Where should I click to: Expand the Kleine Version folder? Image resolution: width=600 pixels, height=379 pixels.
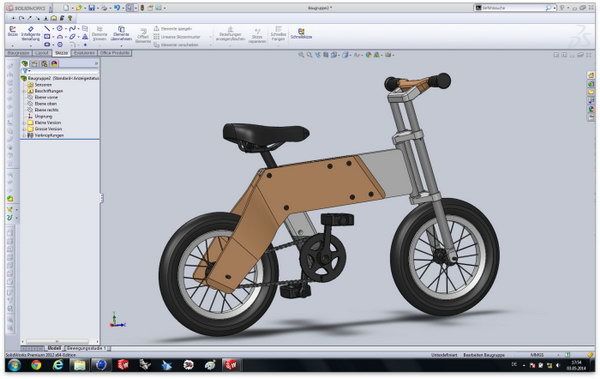(24, 123)
